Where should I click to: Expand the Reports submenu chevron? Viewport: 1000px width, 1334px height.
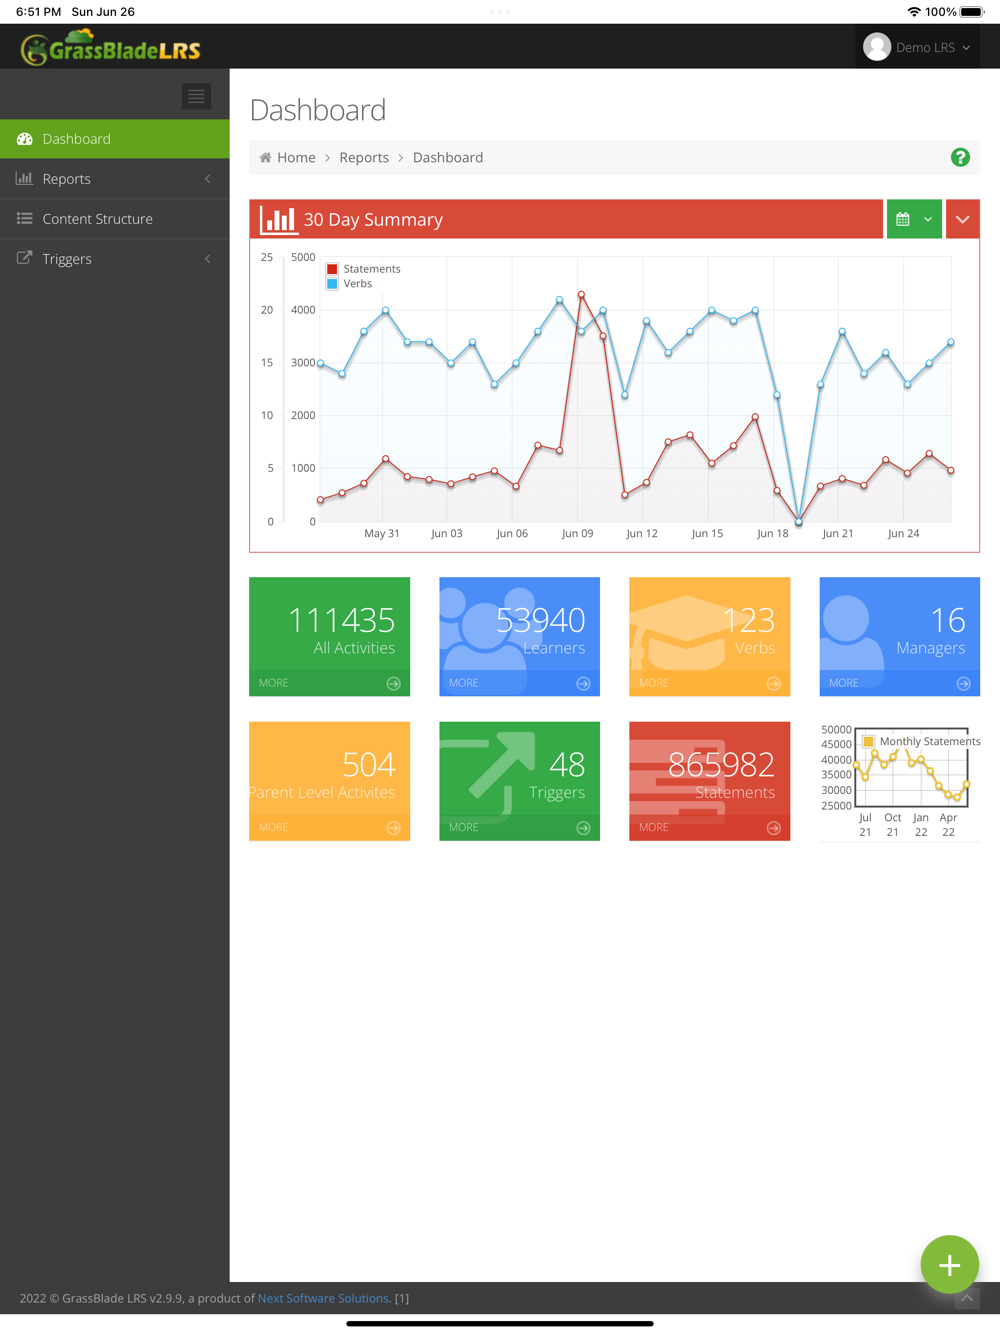[x=208, y=179]
